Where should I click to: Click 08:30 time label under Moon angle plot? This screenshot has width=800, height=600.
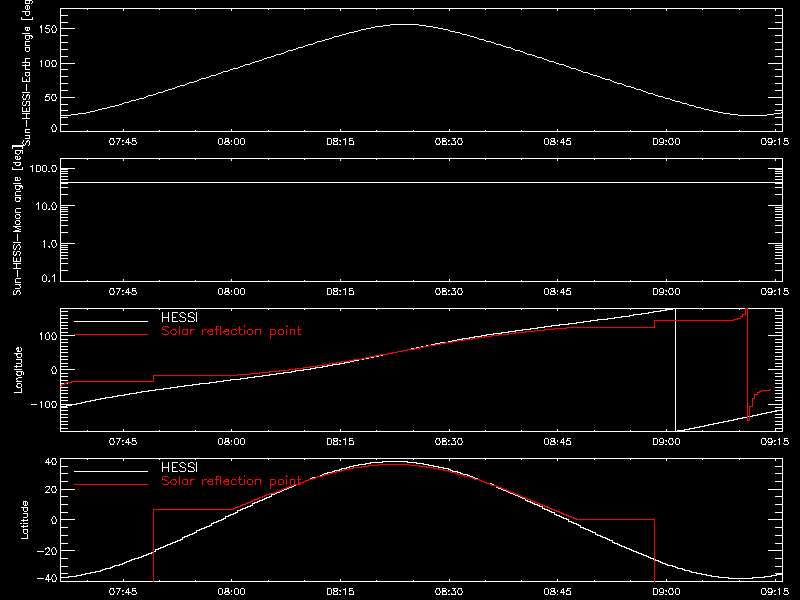tap(449, 292)
